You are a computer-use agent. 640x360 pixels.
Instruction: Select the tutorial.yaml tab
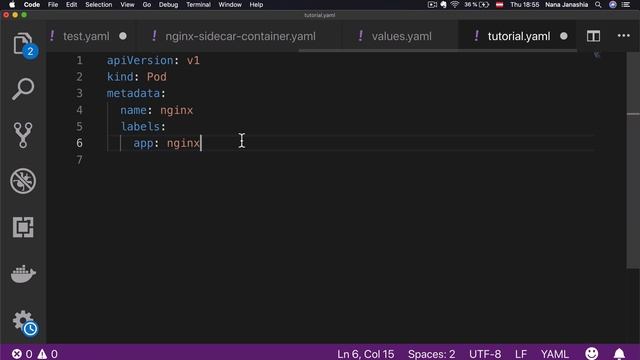519,36
